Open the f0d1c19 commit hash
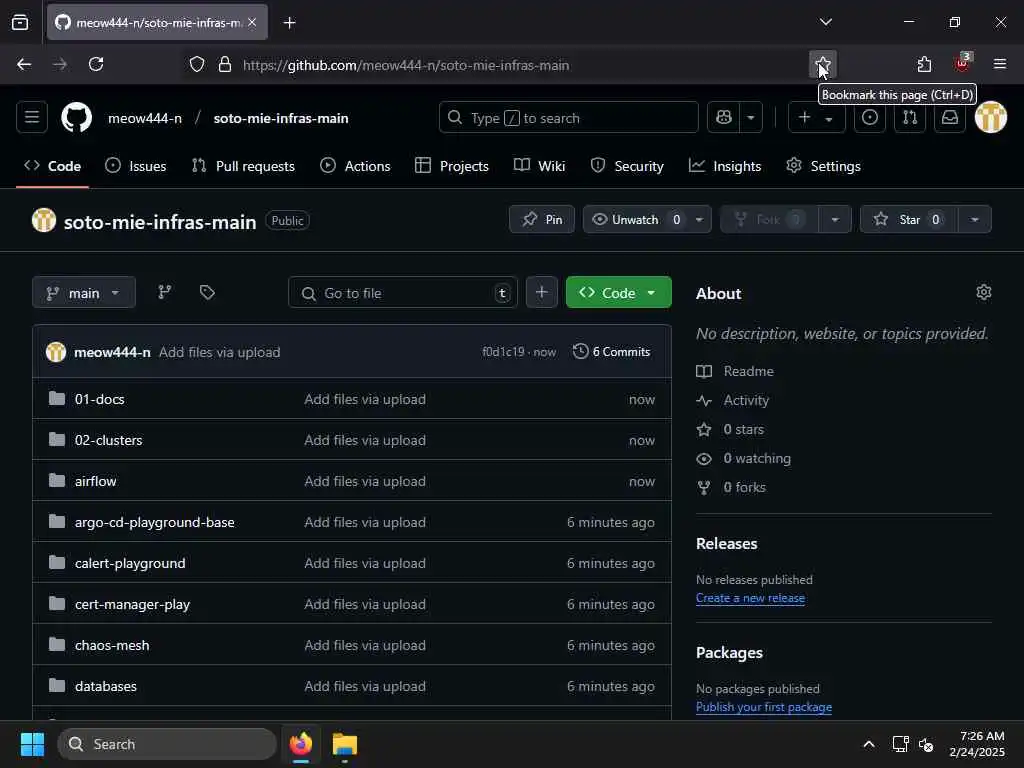This screenshot has height=768, width=1024. [x=503, y=352]
